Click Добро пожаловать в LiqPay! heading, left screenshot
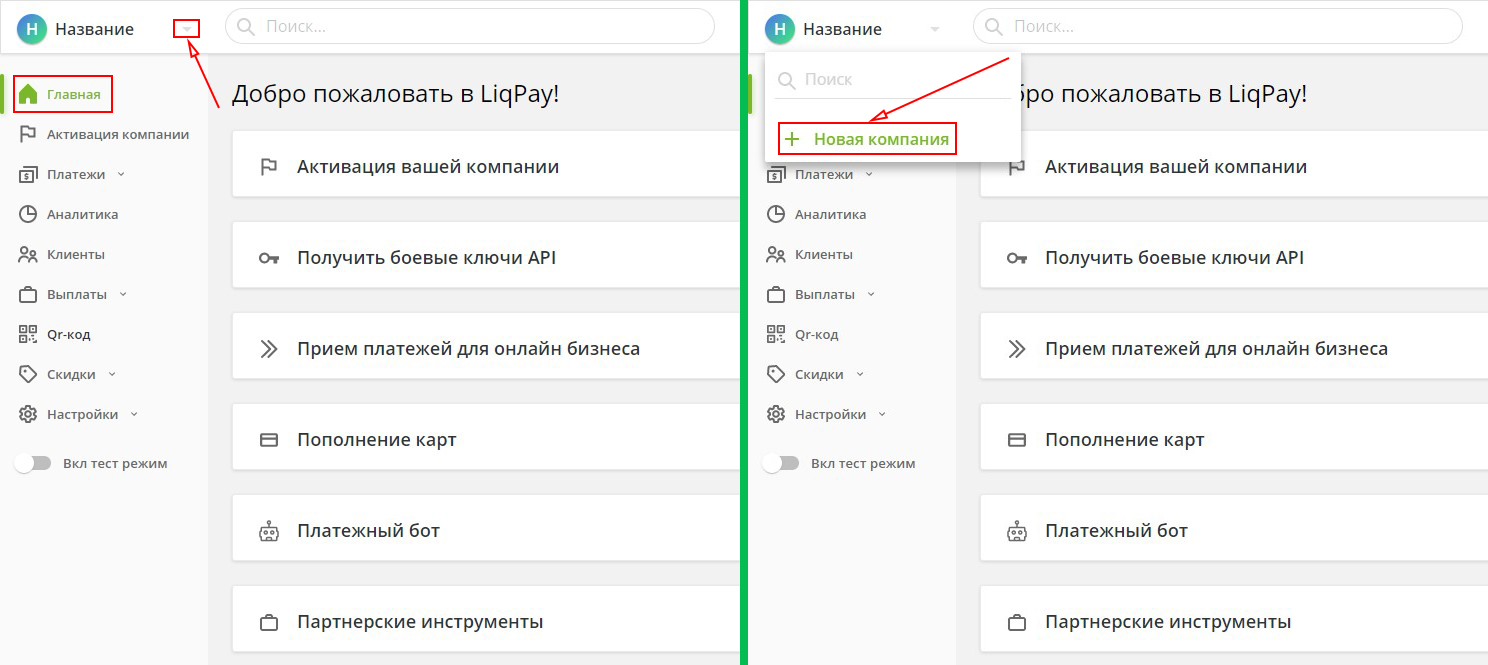Image resolution: width=1488 pixels, height=665 pixels. (x=395, y=95)
